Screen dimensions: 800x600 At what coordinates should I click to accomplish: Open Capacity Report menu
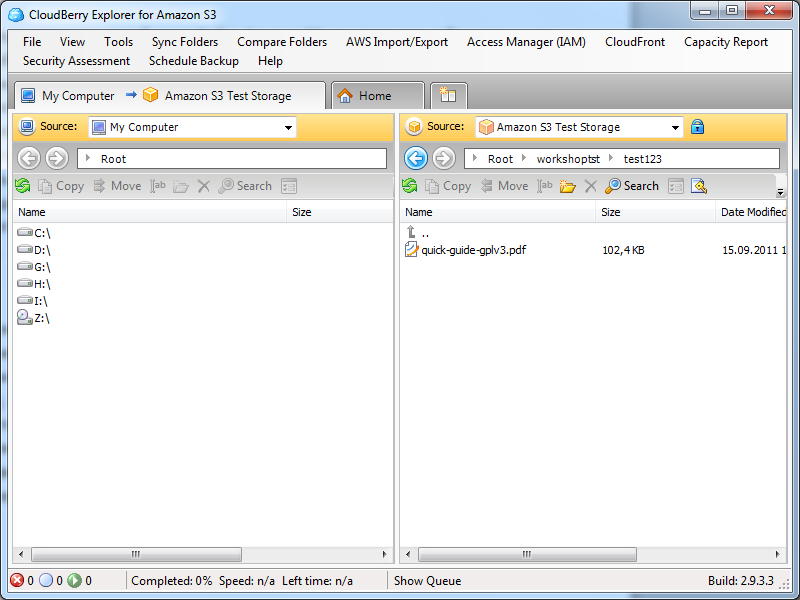pos(726,42)
